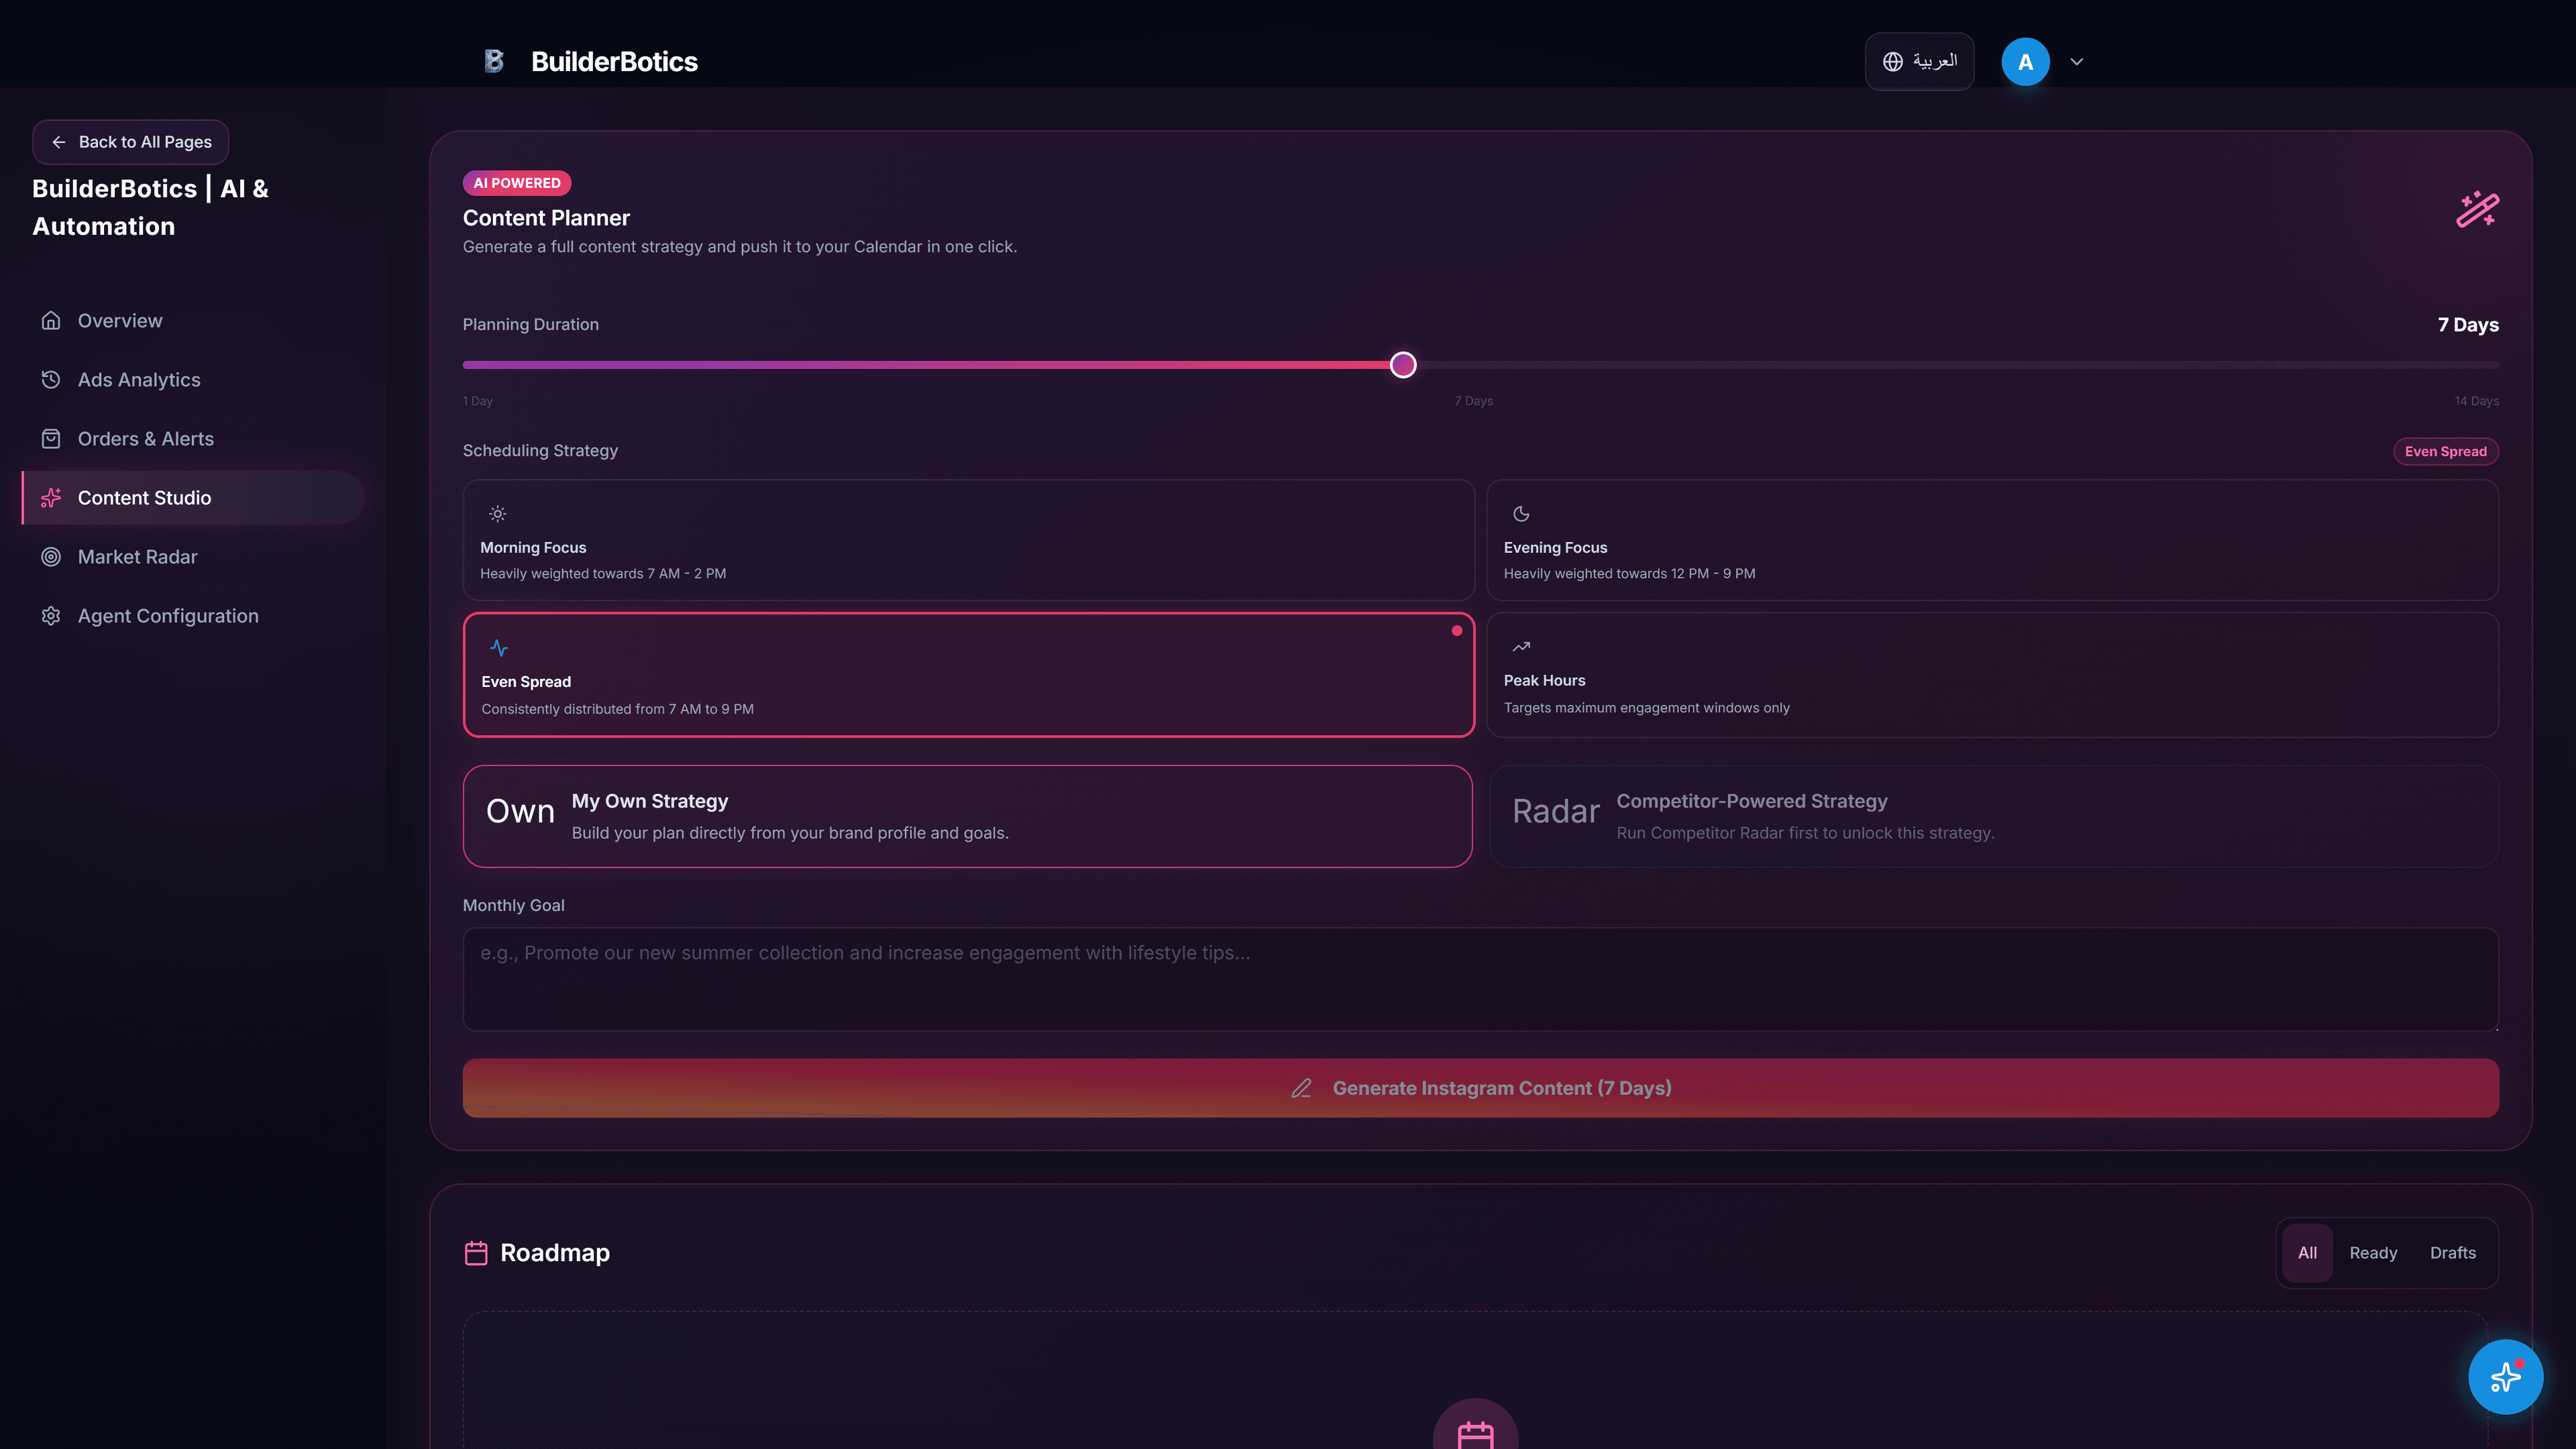Select the Morning Focus scheduling strategy
The width and height of the screenshot is (2576, 1449).
pos(968,540)
